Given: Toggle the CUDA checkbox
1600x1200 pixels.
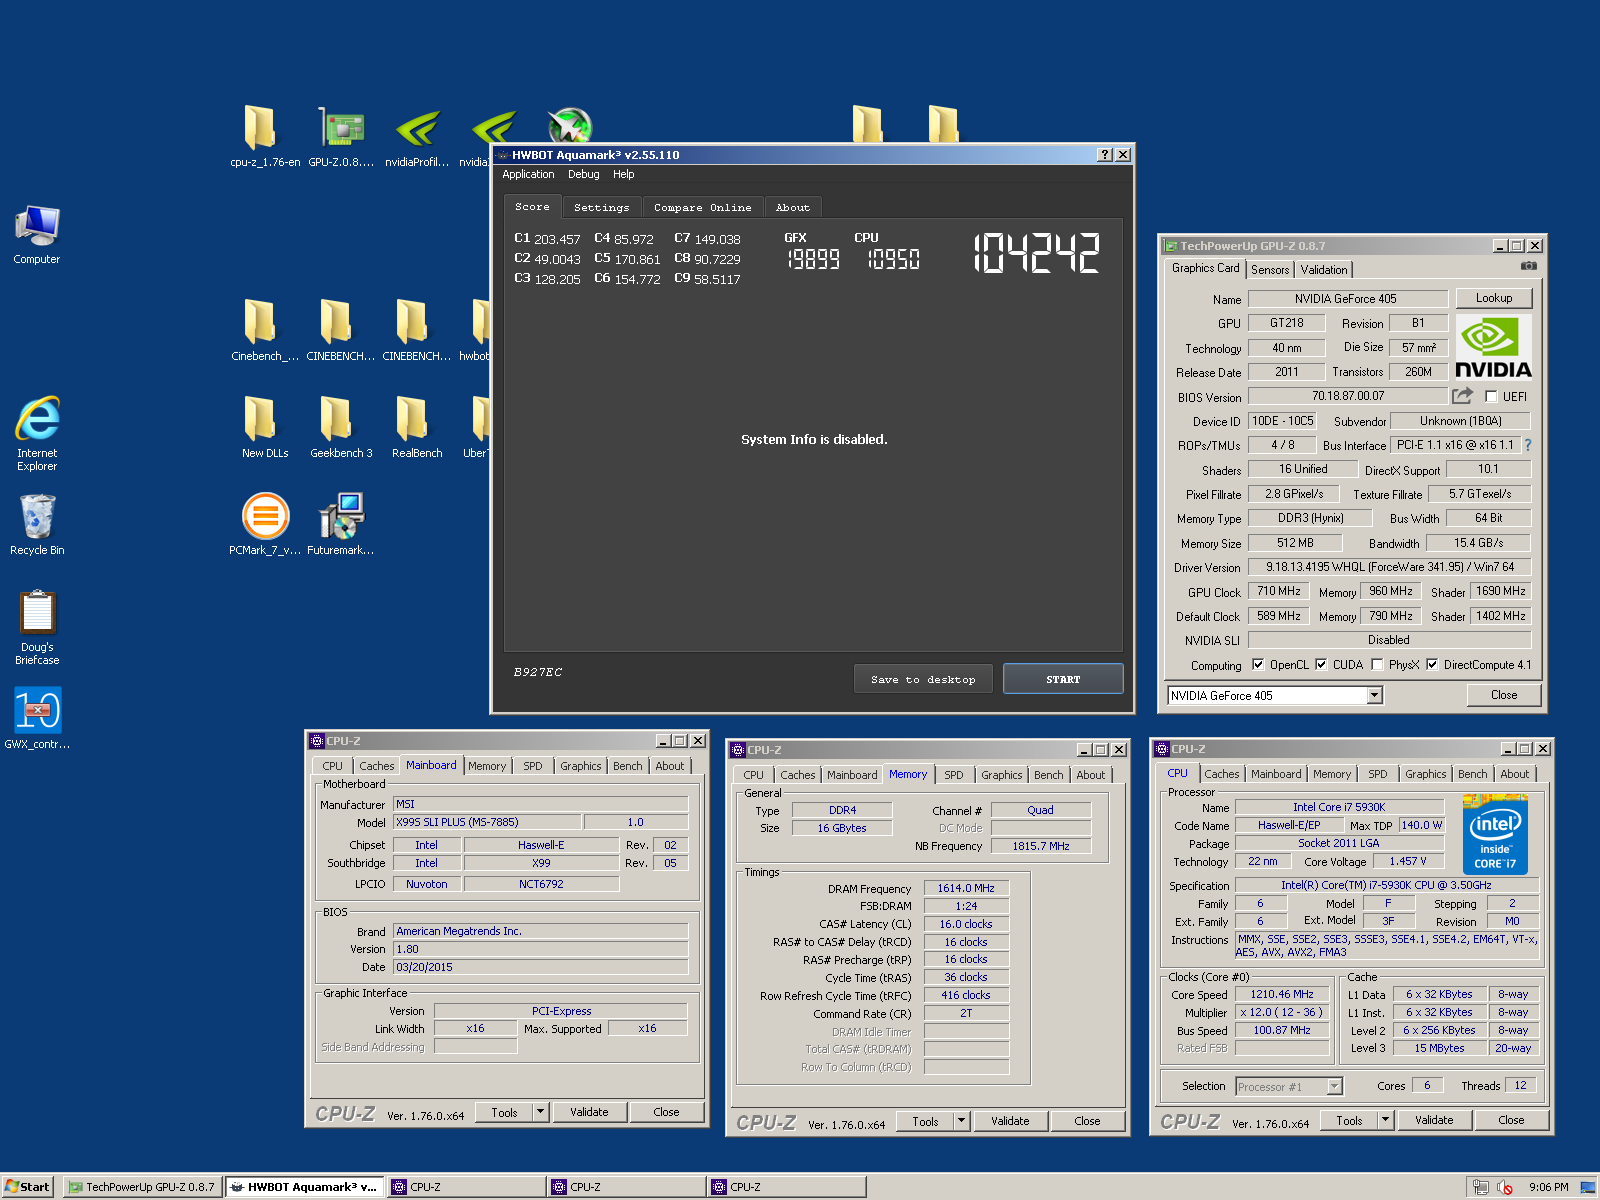Looking at the screenshot, I should [1321, 664].
